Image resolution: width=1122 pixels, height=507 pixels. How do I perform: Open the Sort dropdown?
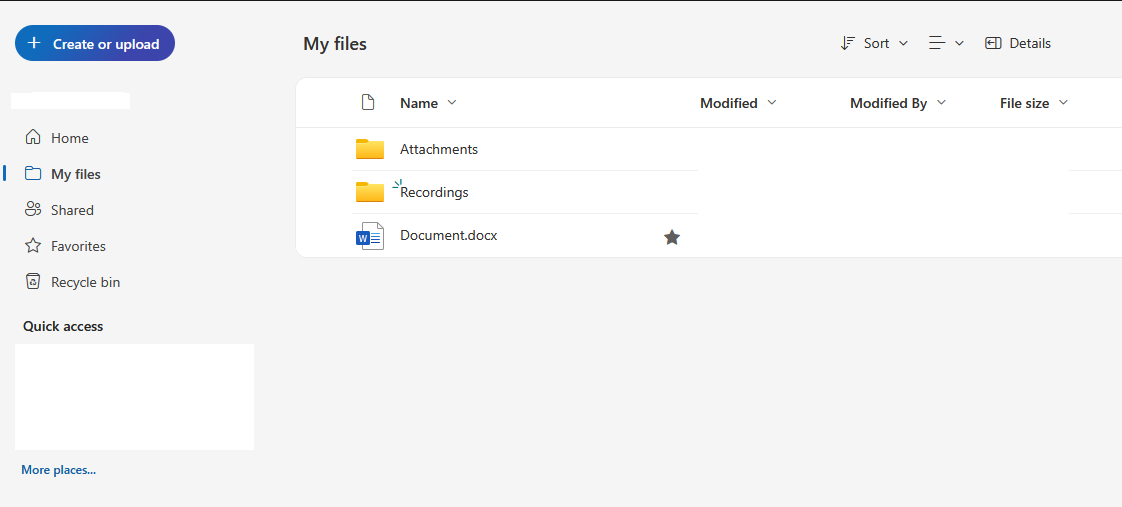[x=874, y=43]
